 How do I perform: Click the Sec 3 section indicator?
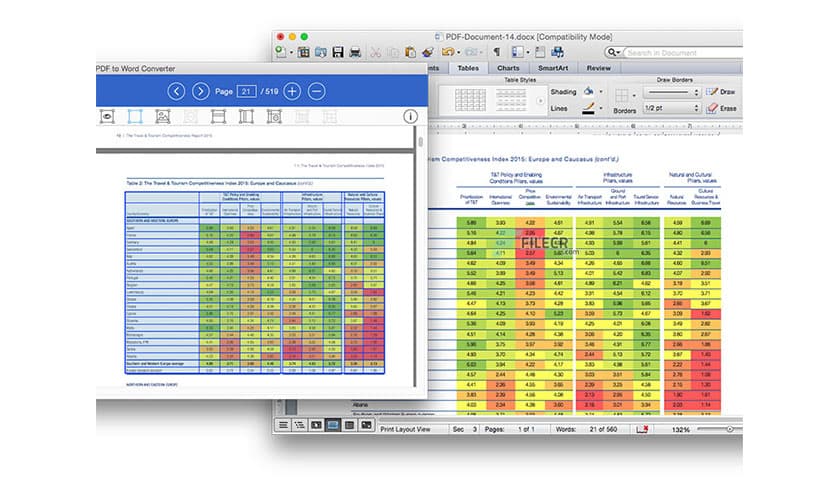point(464,429)
